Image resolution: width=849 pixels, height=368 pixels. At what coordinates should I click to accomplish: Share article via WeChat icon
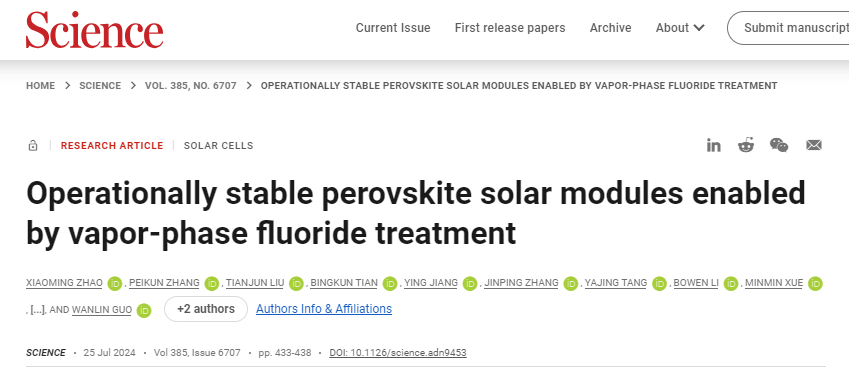click(x=779, y=145)
